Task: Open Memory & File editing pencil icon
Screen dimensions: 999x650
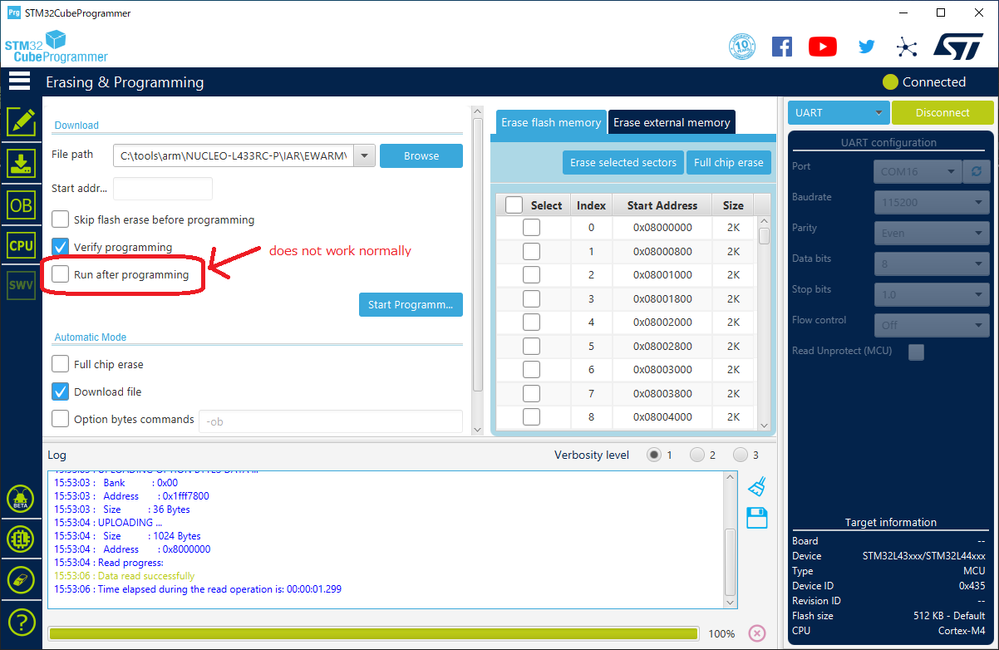Action: tap(21, 121)
